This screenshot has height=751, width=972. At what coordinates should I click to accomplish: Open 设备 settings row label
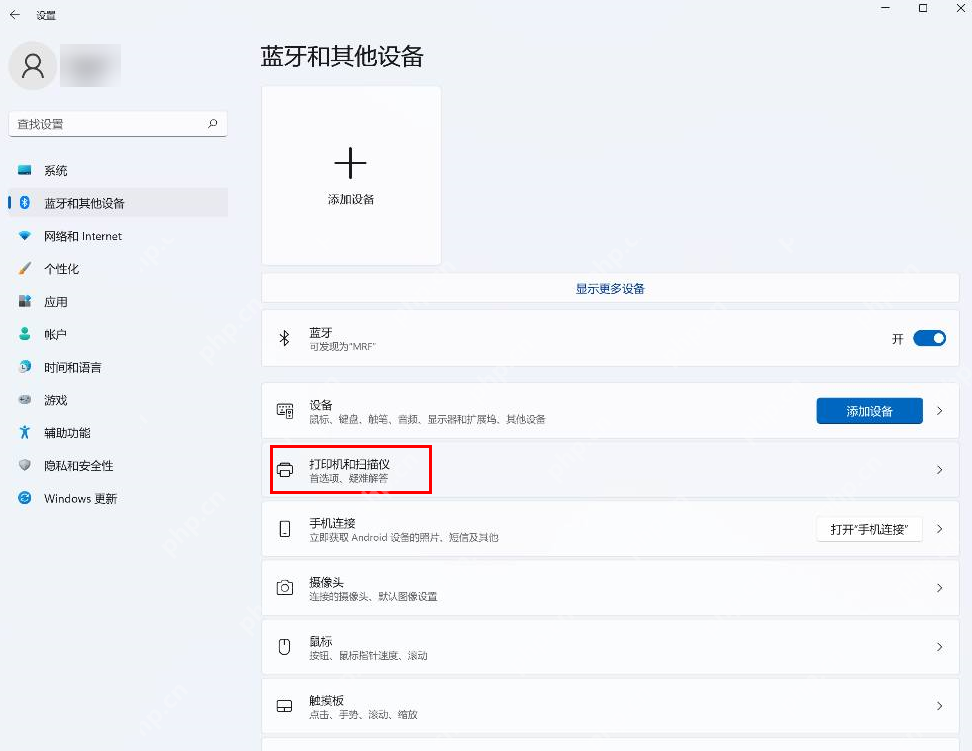(x=320, y=405)
